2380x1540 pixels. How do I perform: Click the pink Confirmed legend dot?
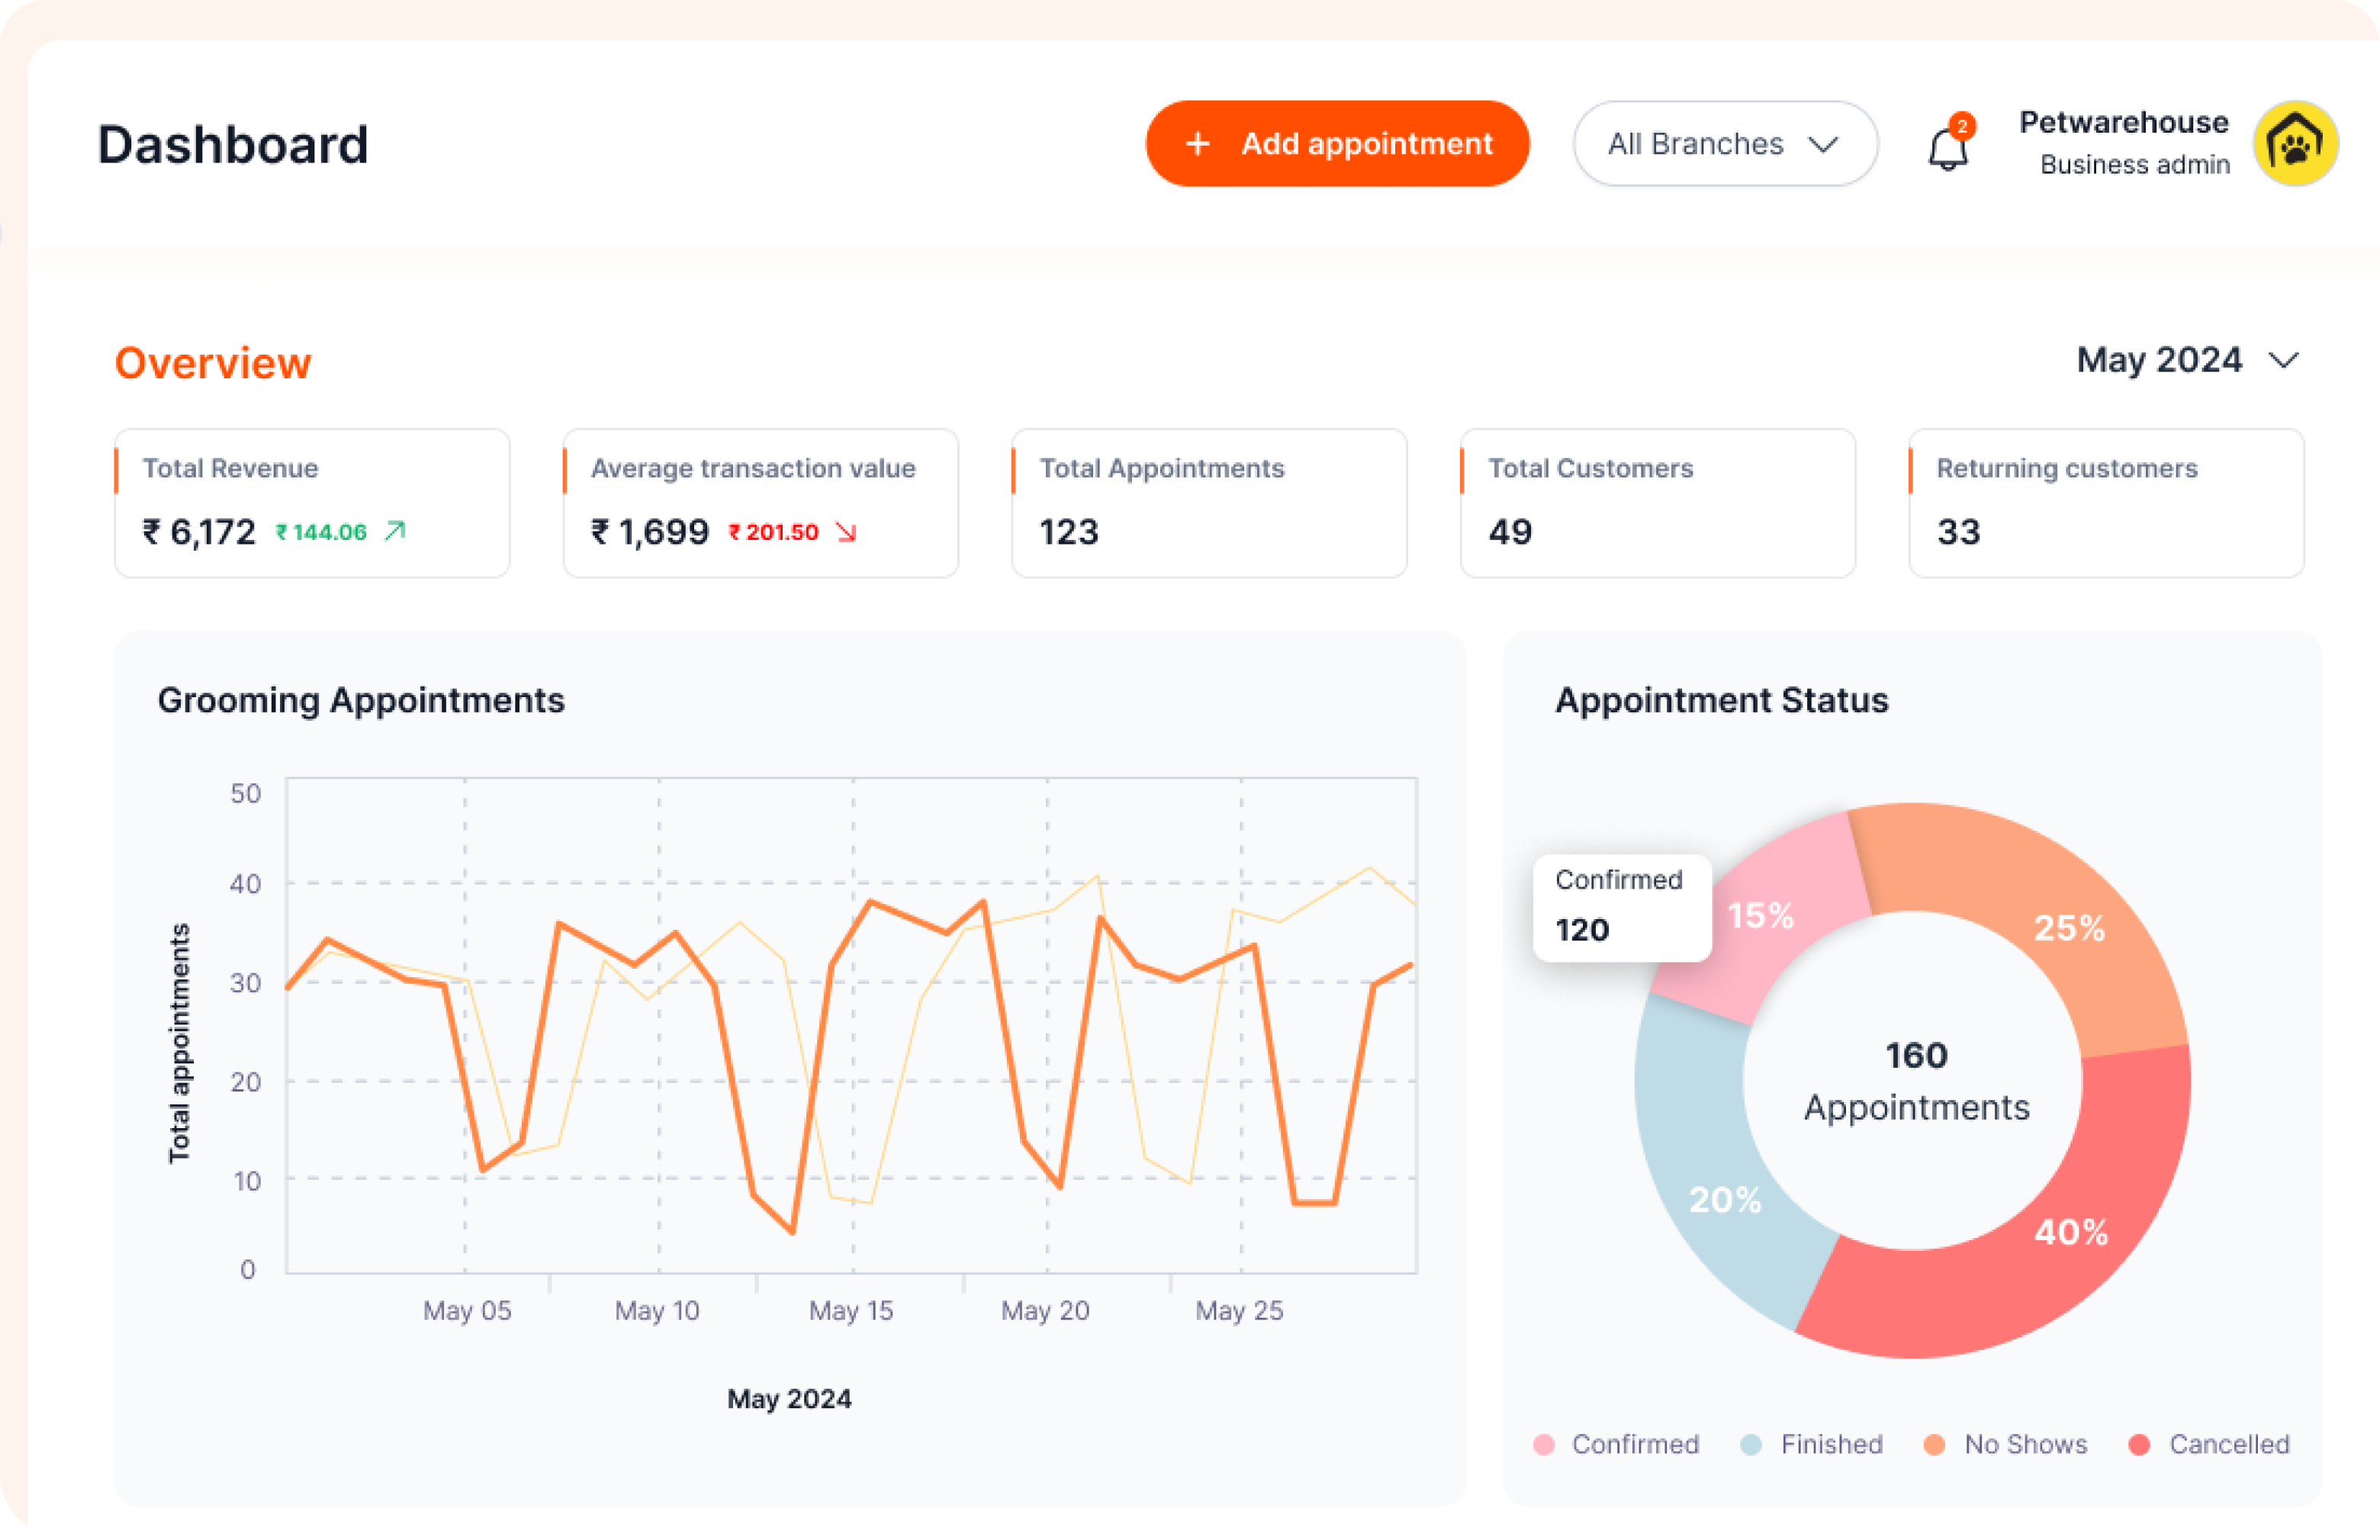tap(1544, 1445)
